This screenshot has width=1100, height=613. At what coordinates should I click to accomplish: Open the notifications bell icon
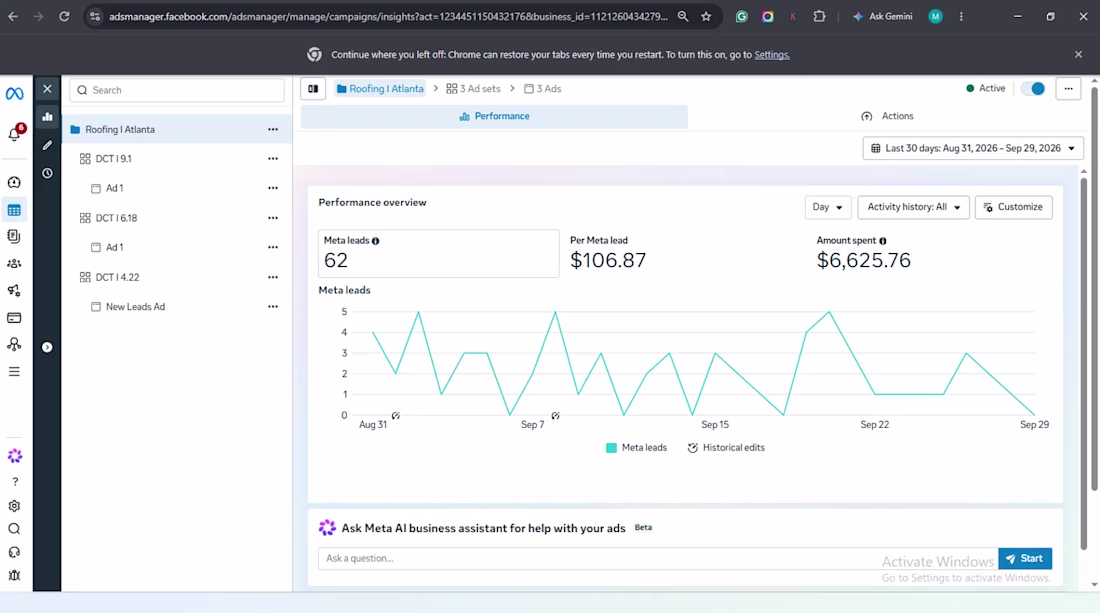click(14, 134)
